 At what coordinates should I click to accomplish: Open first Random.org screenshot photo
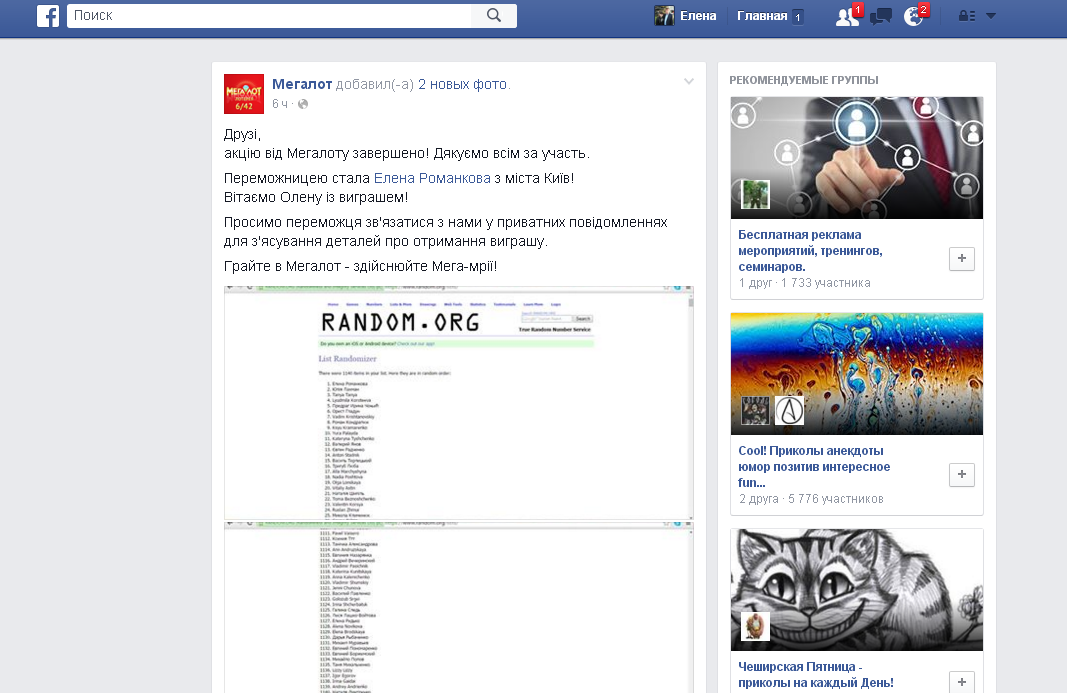459,403
